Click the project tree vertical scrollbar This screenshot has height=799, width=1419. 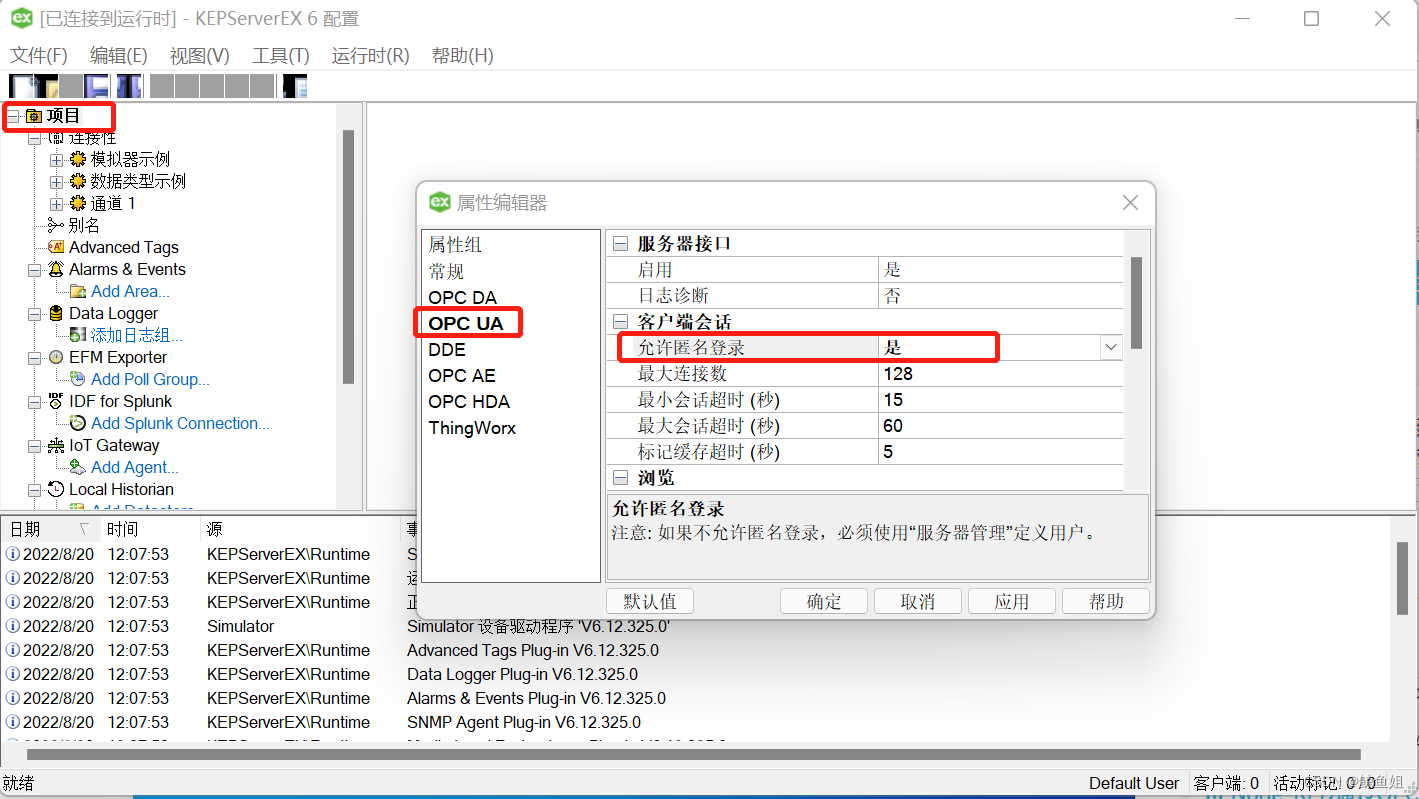click(348, 256)
